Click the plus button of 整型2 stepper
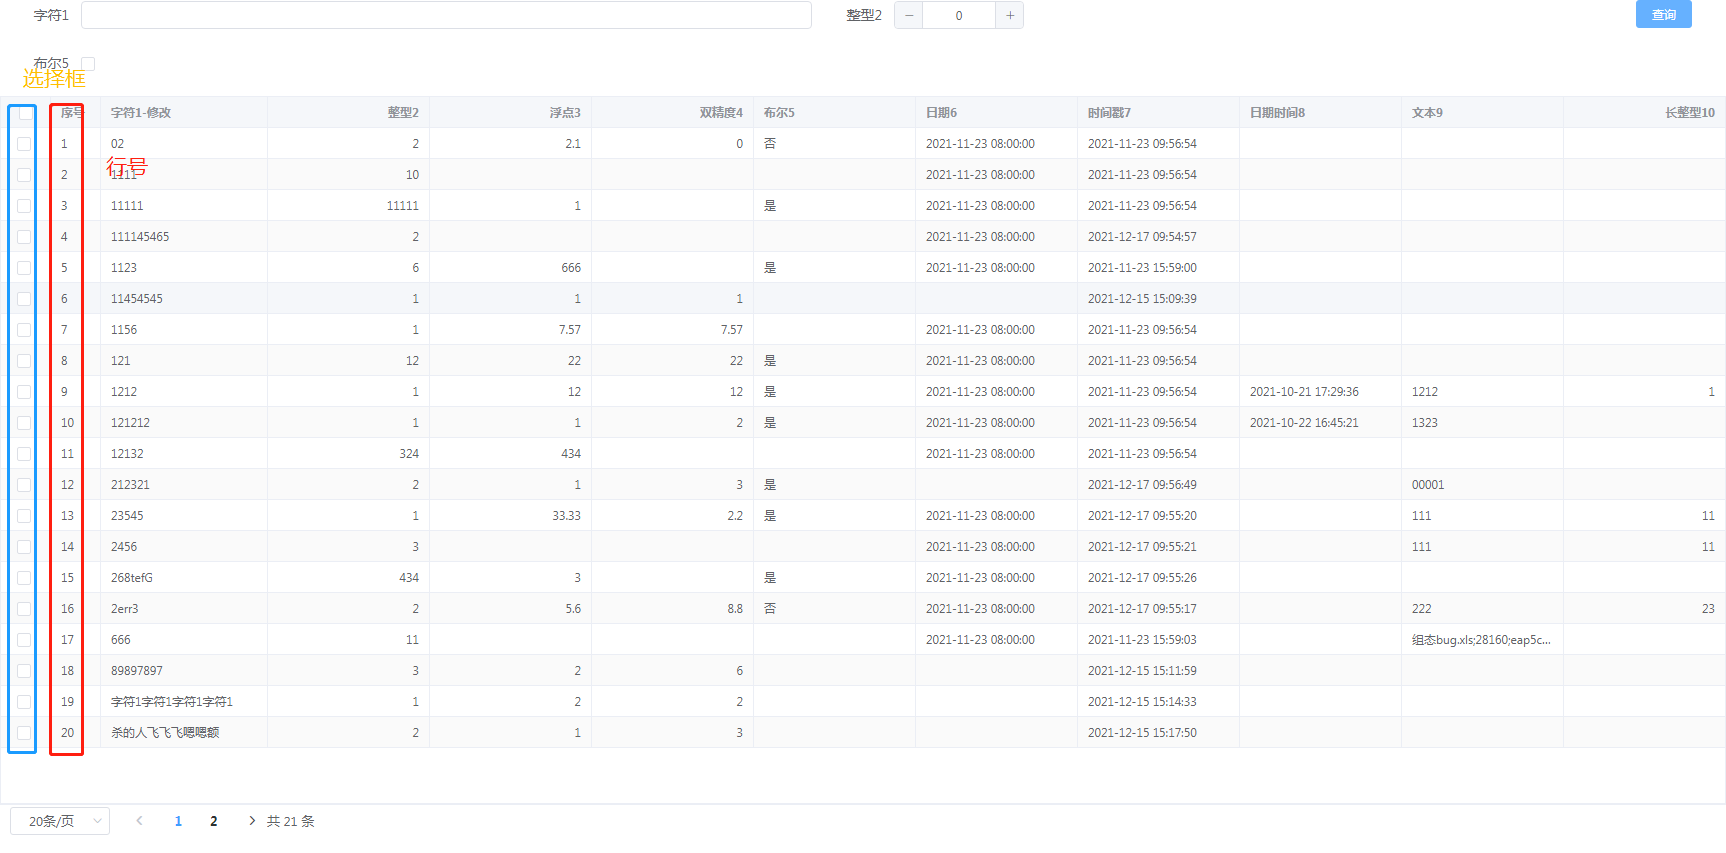Screen dimensions: 1726x853 click(1010, 15)
